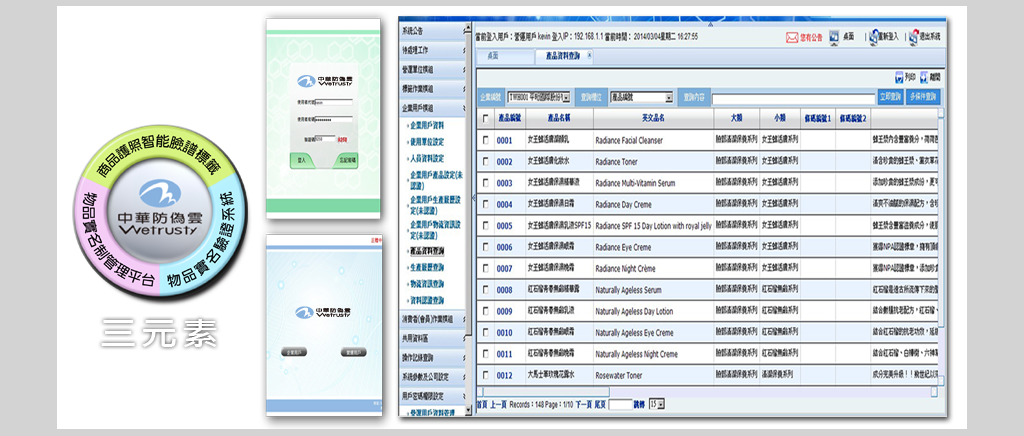The width and height of the screenshot is (1024, 436).
Task: Switch to the 桌面 tab
Action: (504, 57)
